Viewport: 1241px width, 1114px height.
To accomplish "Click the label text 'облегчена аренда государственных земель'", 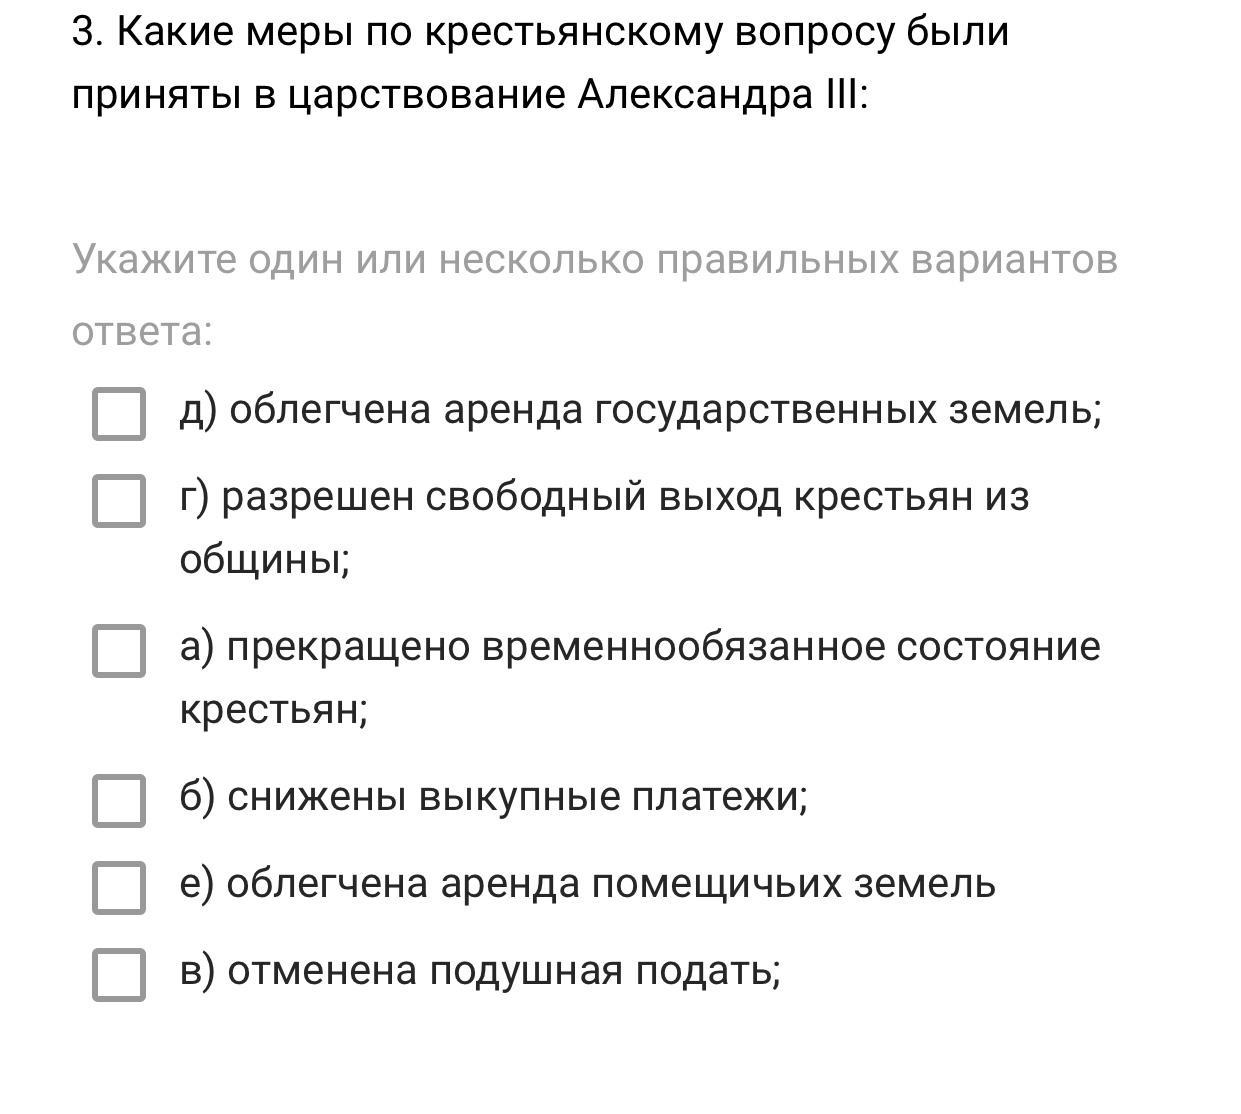I will click(x=665, y=410).
